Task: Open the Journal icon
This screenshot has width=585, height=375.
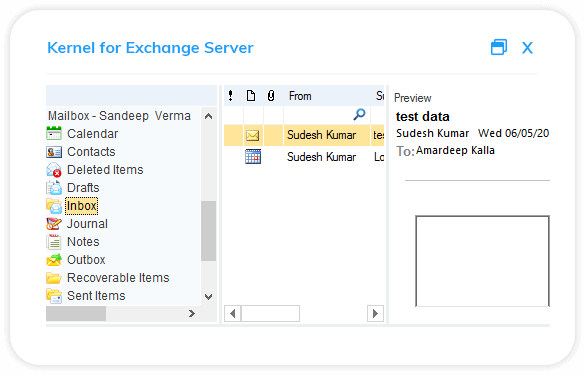Action: [x=54, y=224]
